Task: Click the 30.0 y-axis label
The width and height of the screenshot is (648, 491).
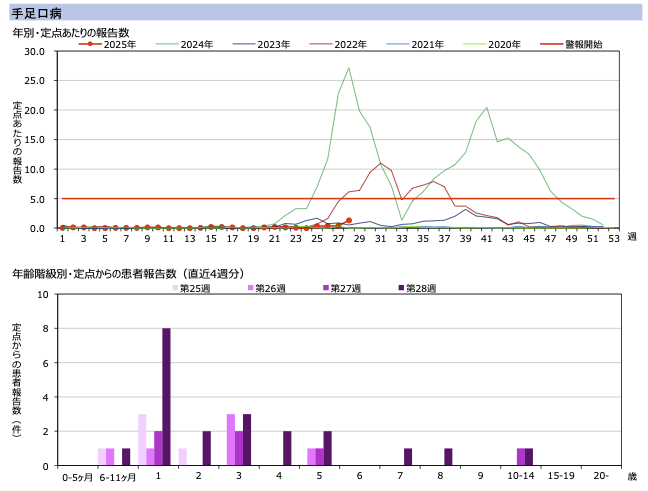Action: point(34,52)
